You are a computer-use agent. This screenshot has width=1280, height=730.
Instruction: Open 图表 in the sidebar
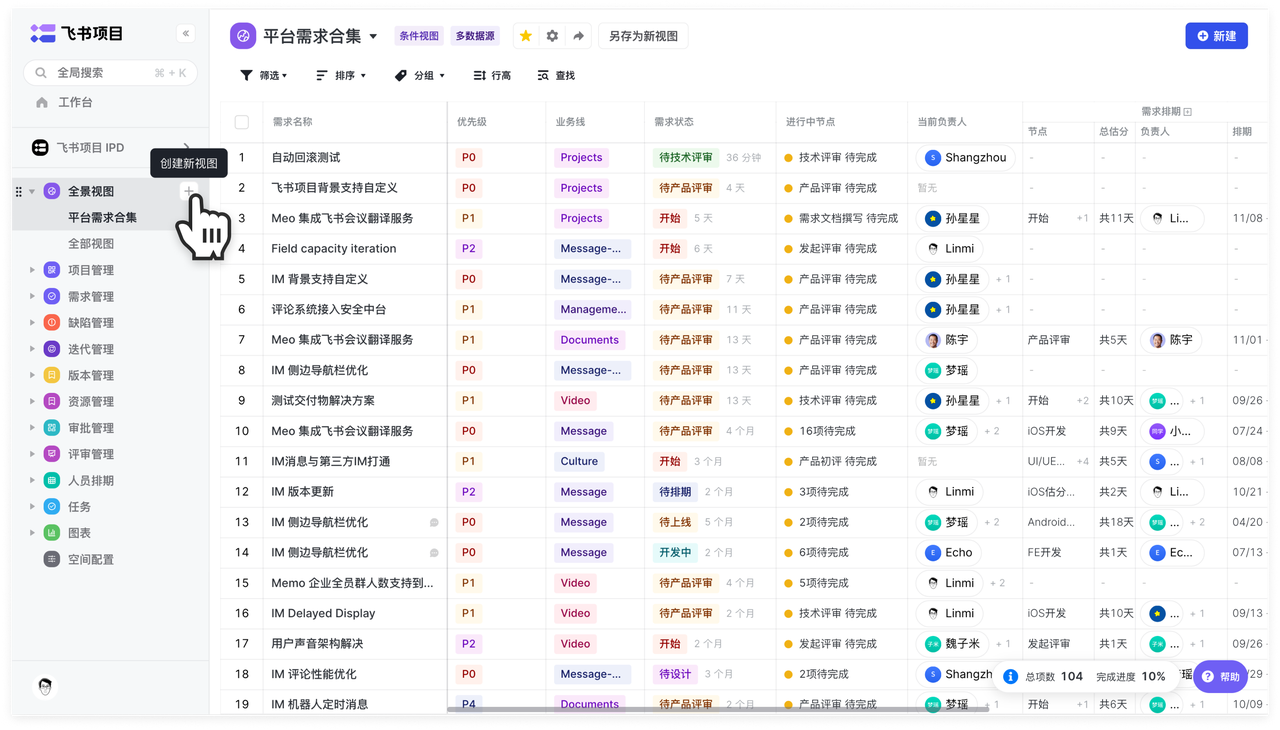click(80, 533)
